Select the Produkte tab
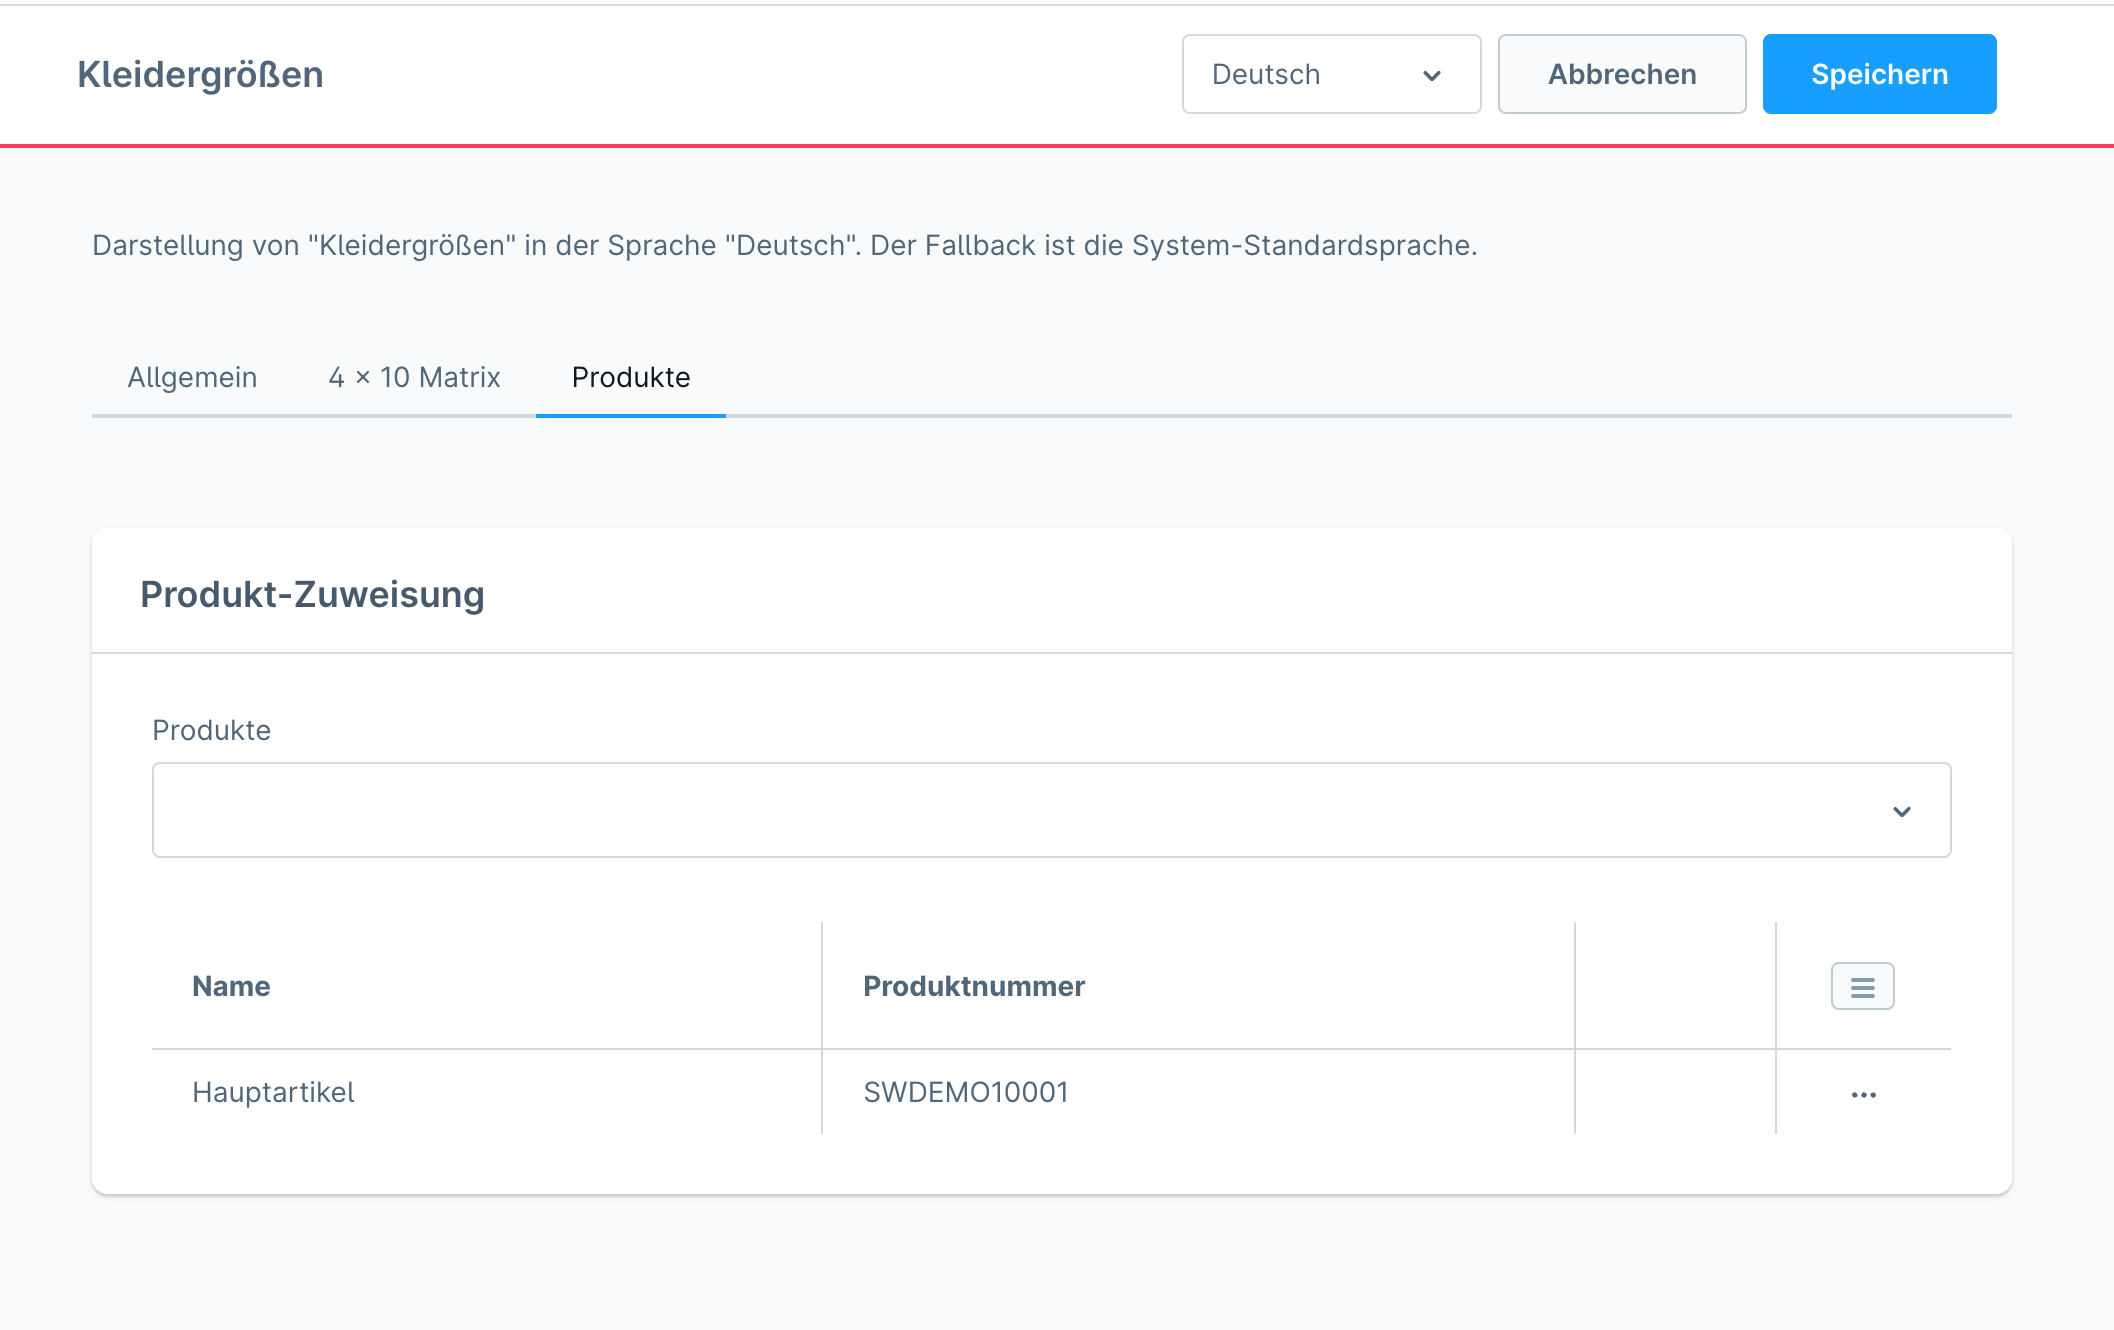This screenshot has height=1330, width=2114. pos(630,377)
